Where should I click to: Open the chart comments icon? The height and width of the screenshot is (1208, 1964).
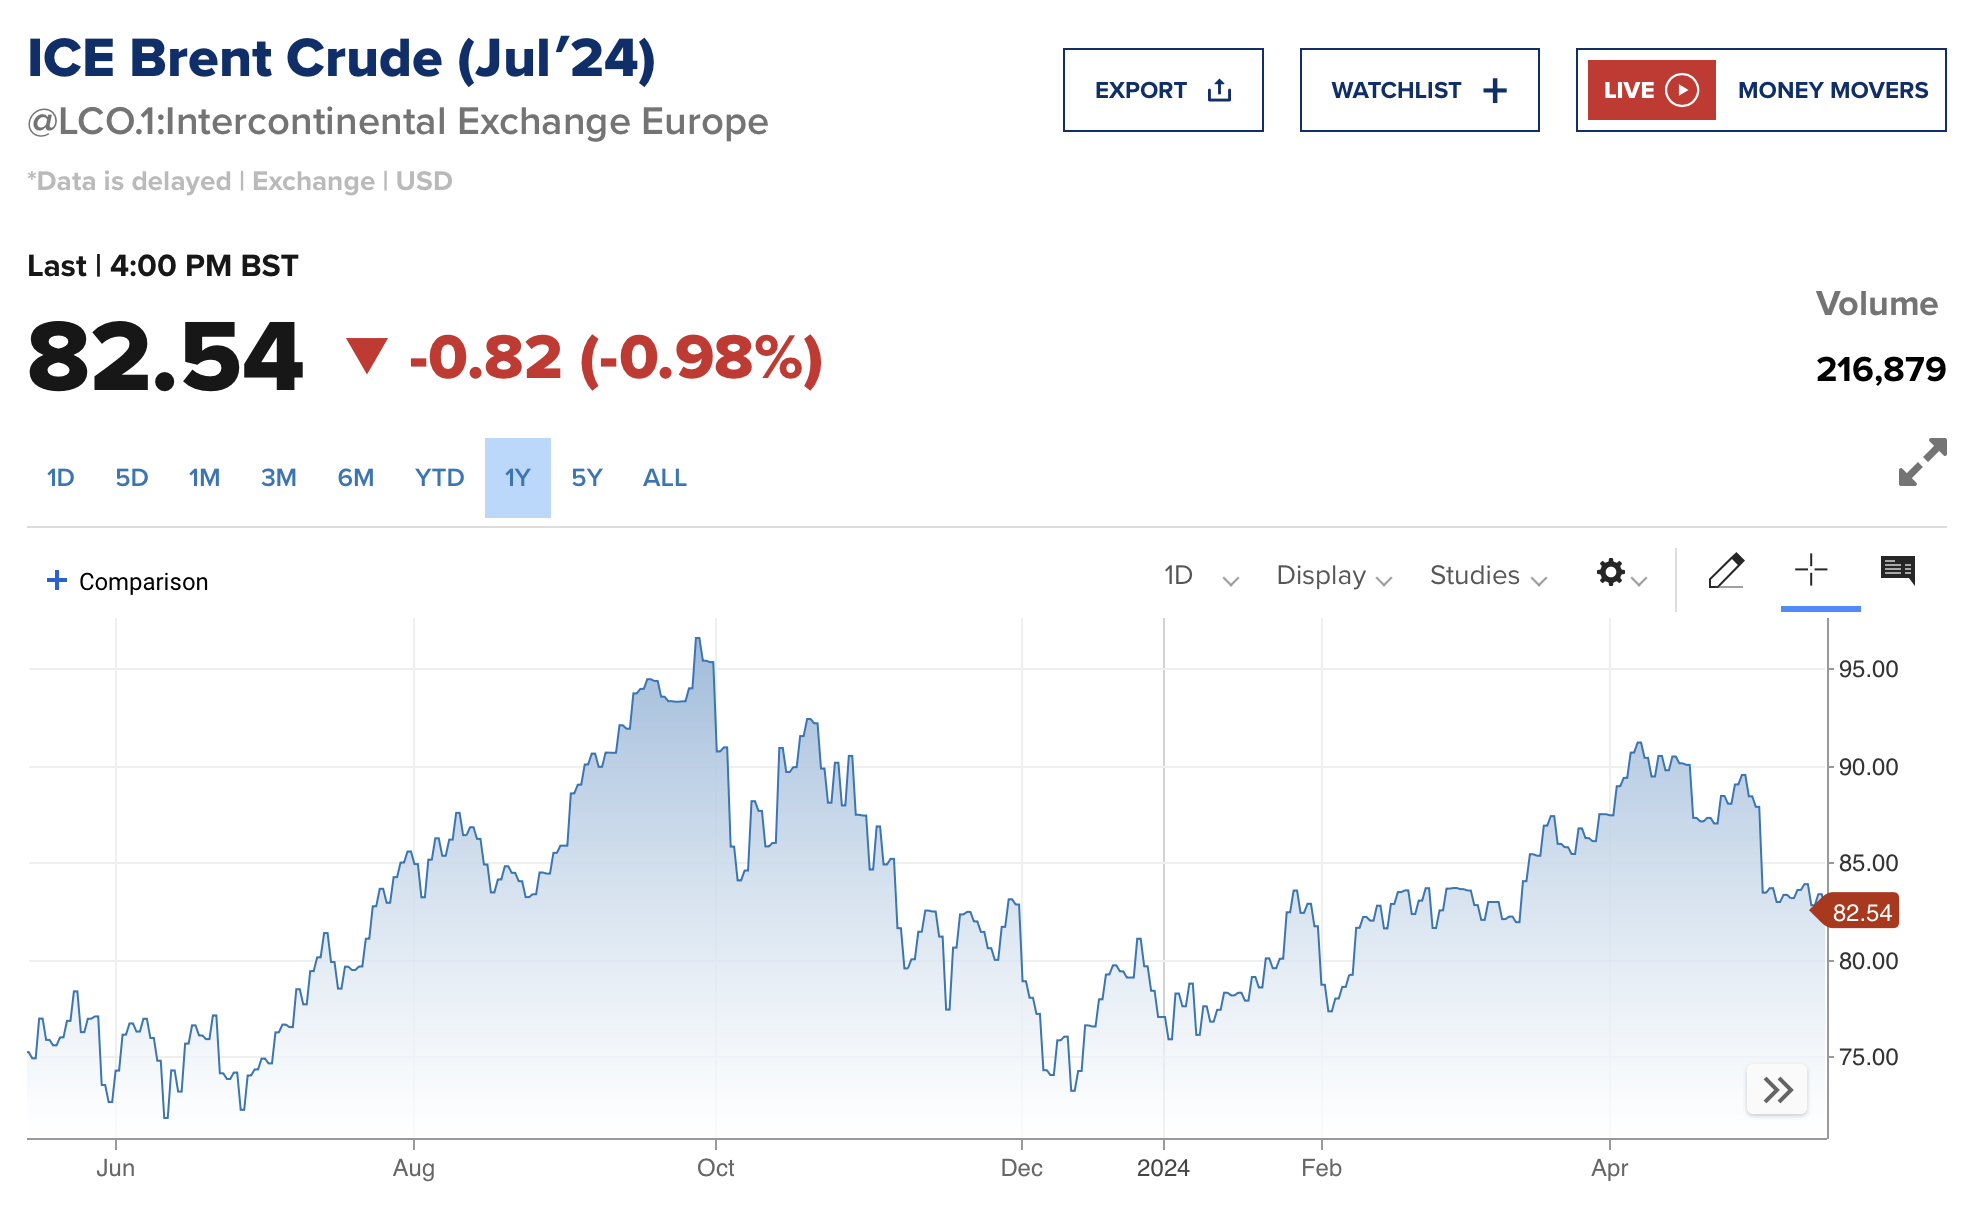pos(1897,571)
